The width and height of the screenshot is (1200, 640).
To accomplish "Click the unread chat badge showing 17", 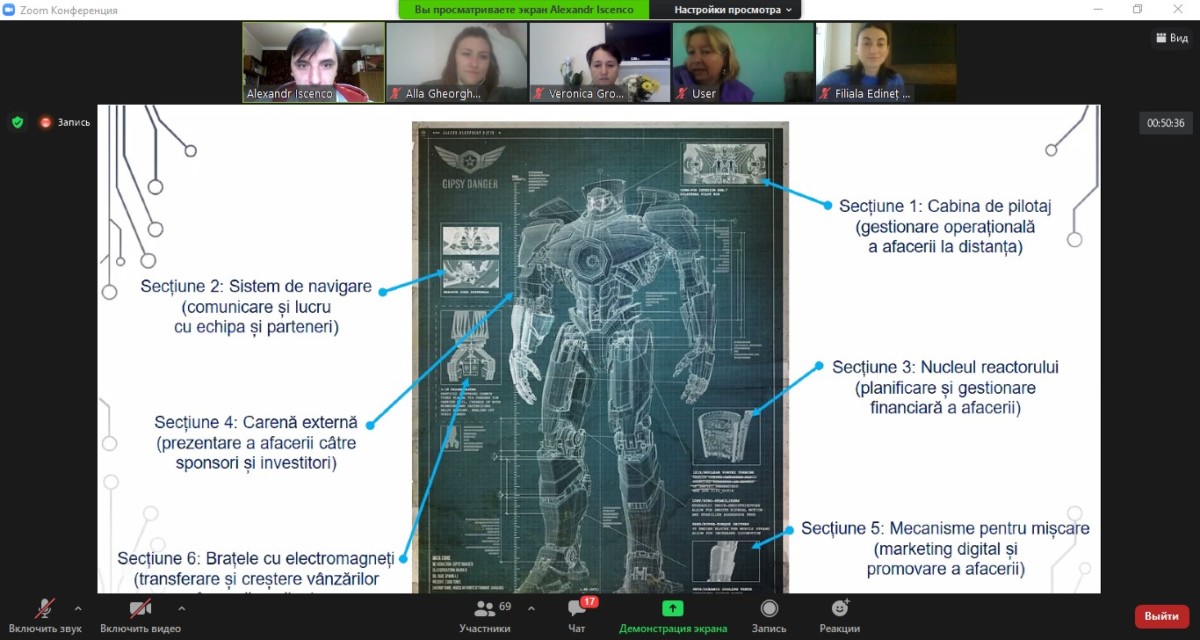I will pyautogui.click(x=589, y=602).
